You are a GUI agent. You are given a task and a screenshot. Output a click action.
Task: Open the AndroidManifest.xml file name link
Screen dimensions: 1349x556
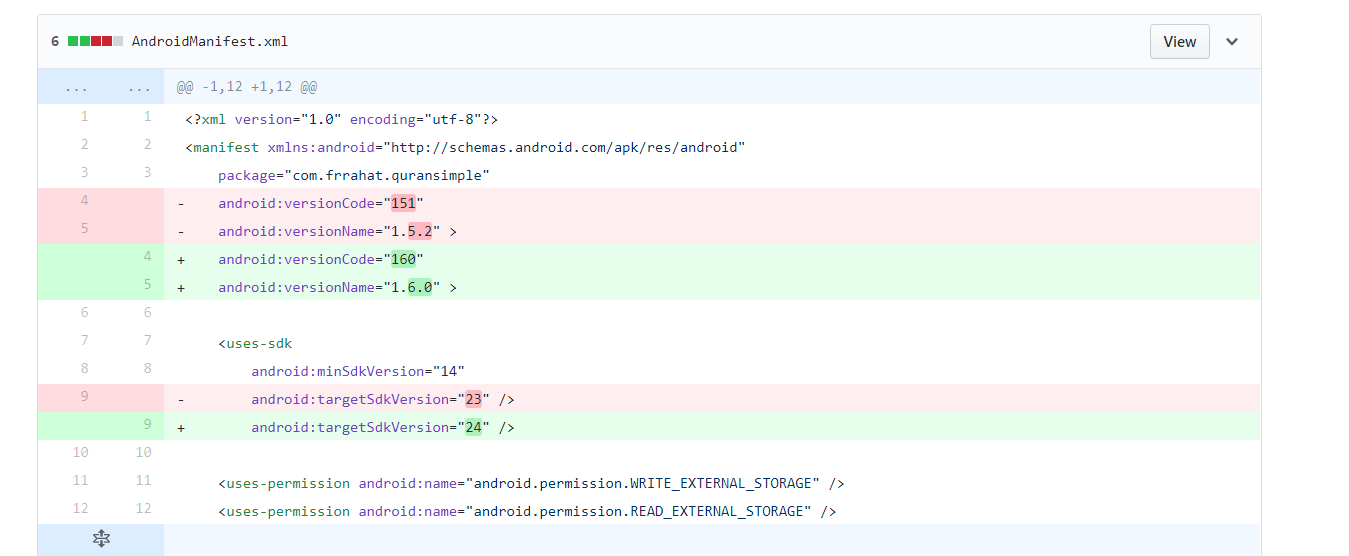click(210, 42)
